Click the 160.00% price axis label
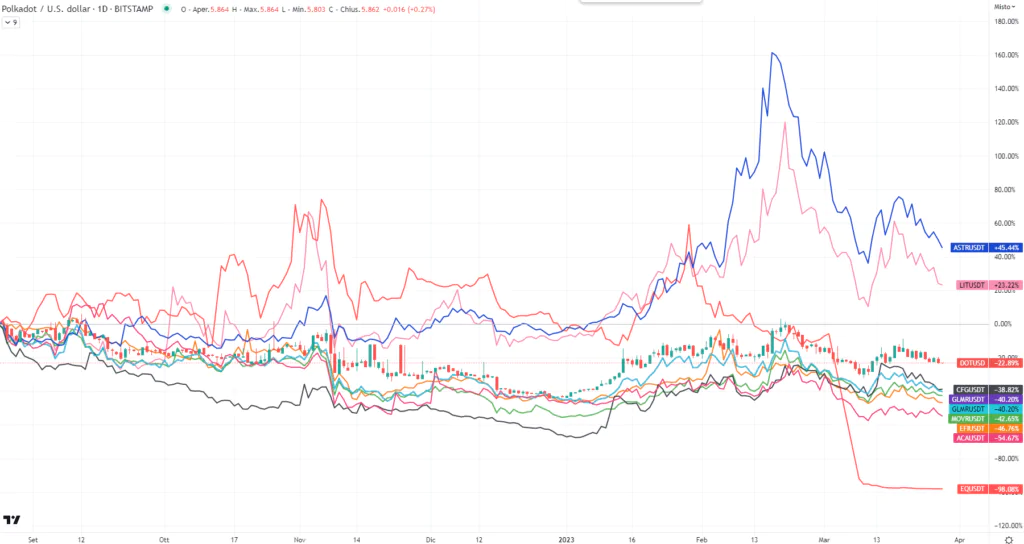 click(1006, 55)
